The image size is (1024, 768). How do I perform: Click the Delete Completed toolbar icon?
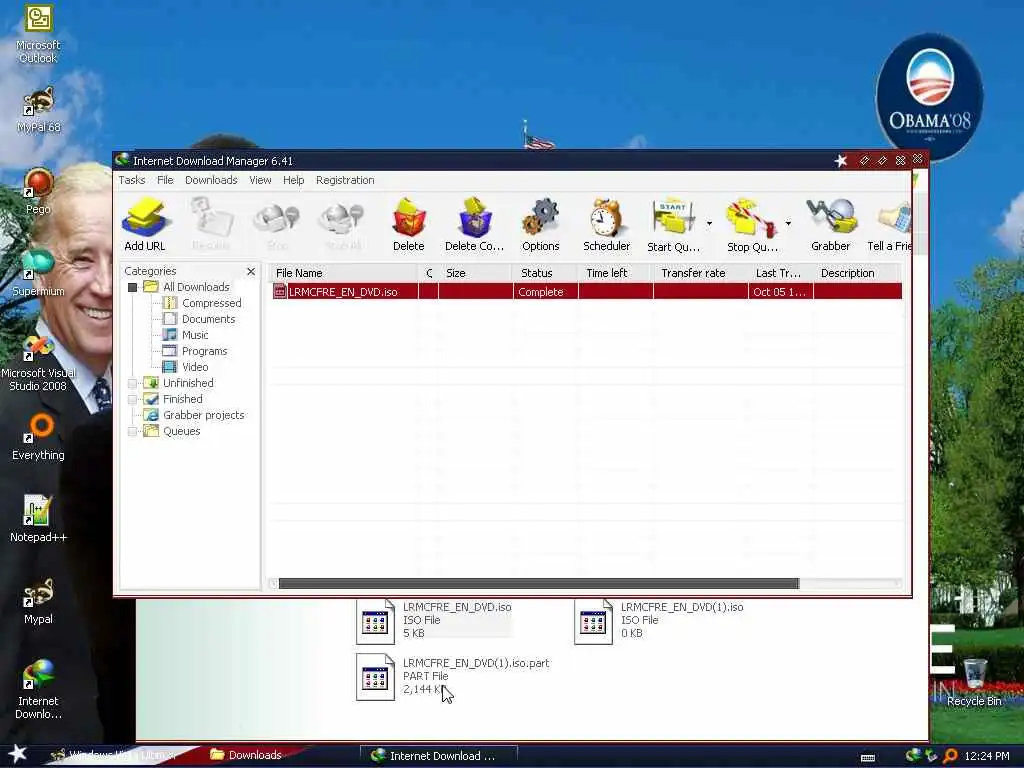click(x=475, y=224)
